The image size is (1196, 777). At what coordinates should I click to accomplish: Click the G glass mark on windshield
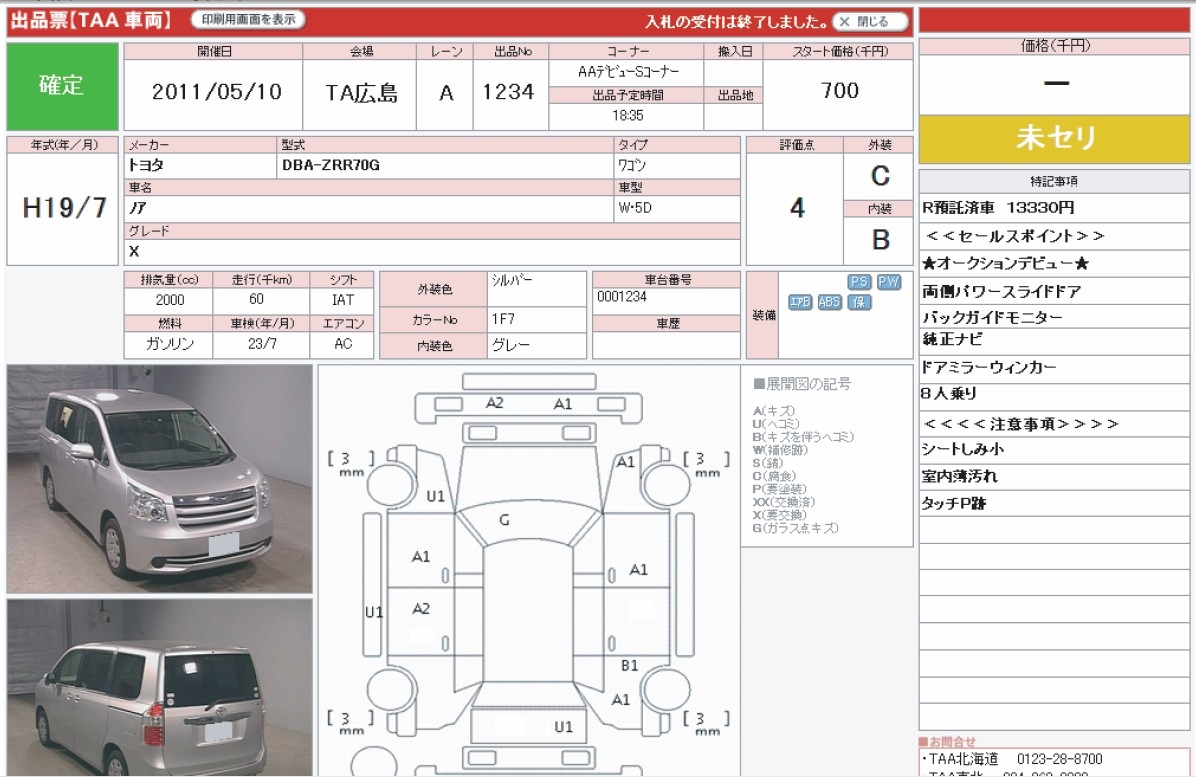pos(504,520)
